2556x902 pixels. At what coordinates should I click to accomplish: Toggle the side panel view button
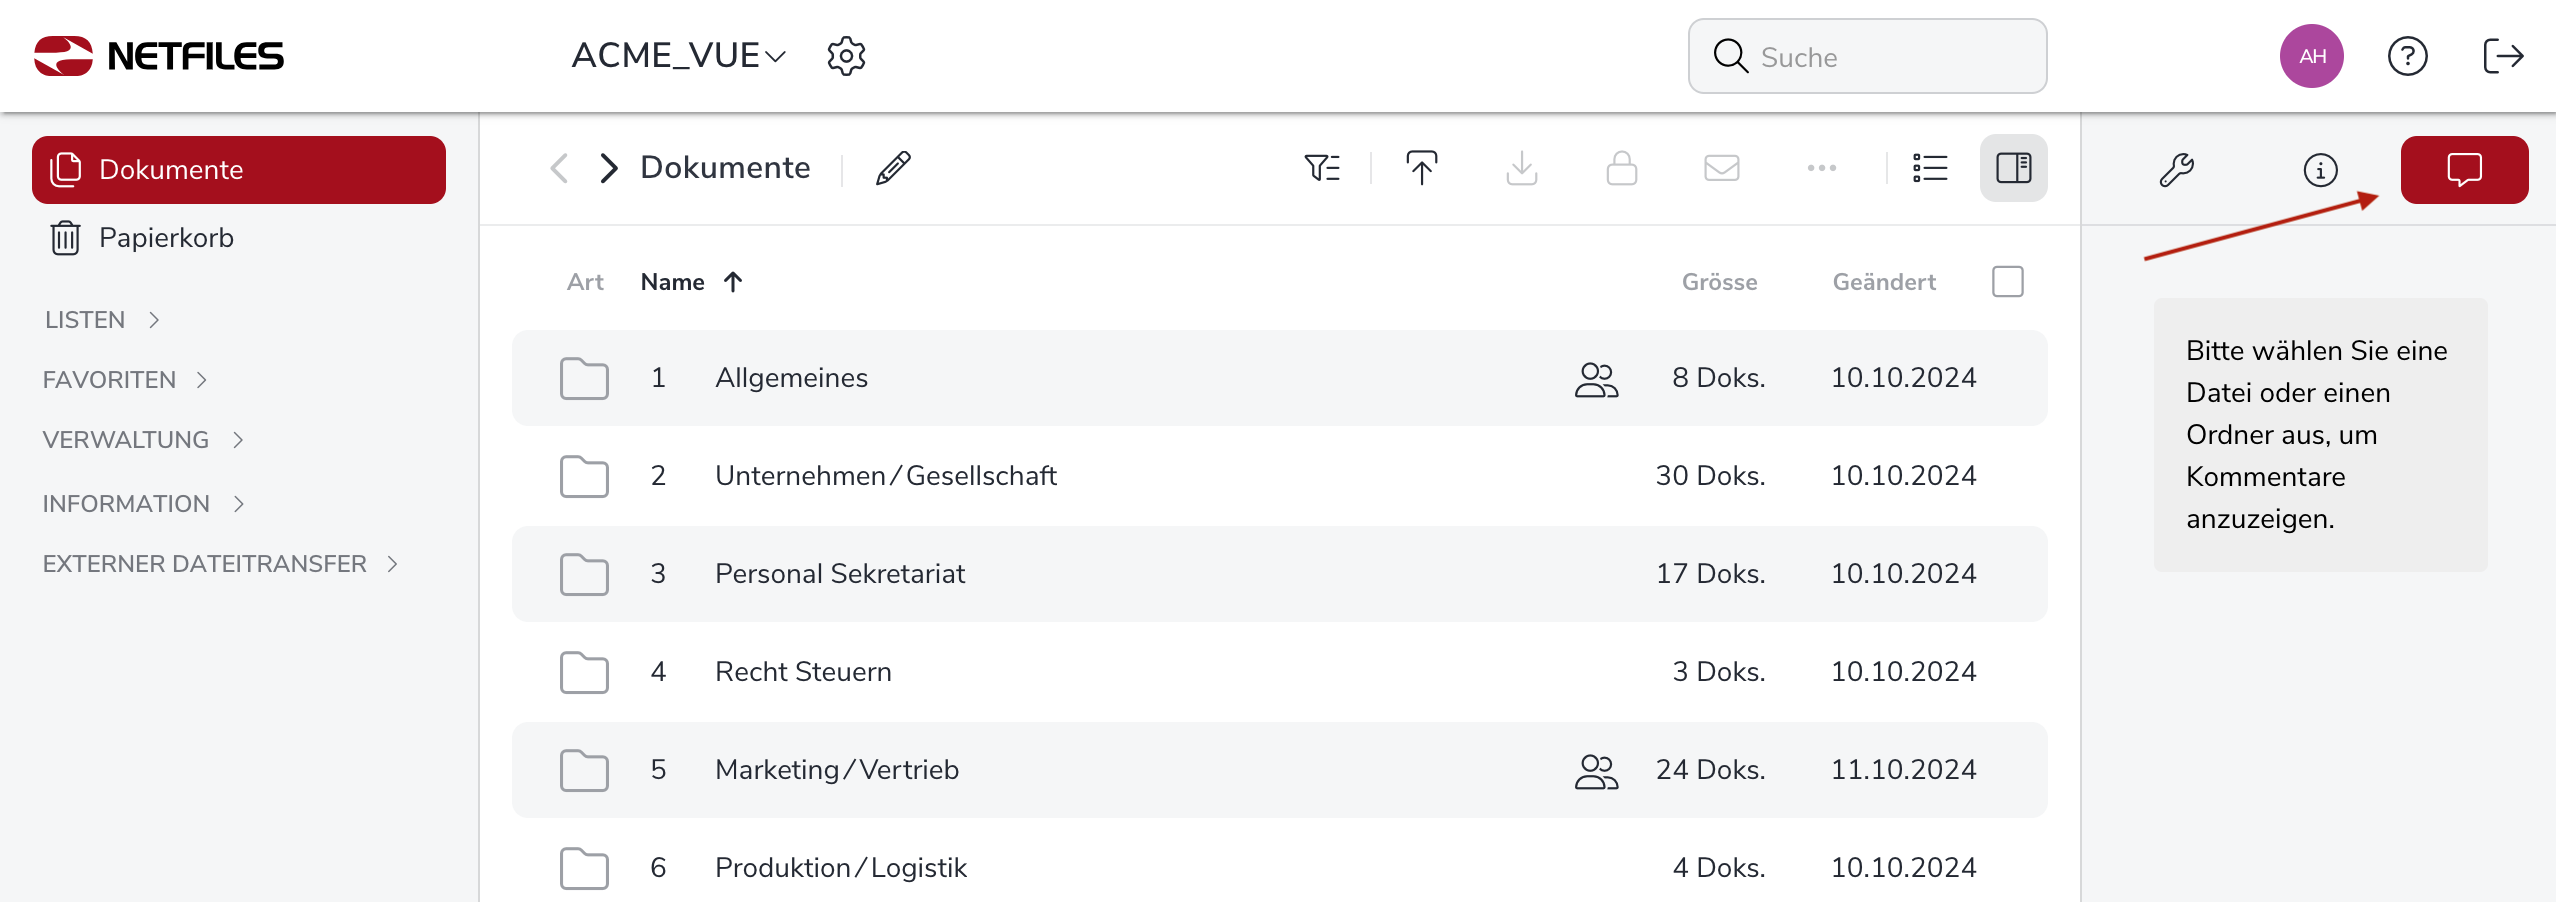pos(2013,168)
